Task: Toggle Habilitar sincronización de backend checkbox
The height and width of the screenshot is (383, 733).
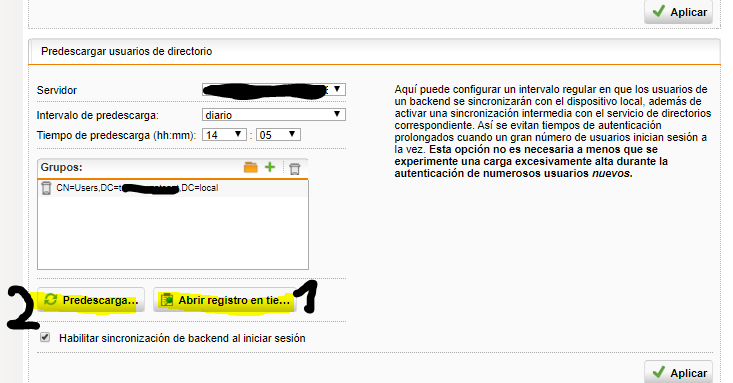Action: [x=45, y=337]
